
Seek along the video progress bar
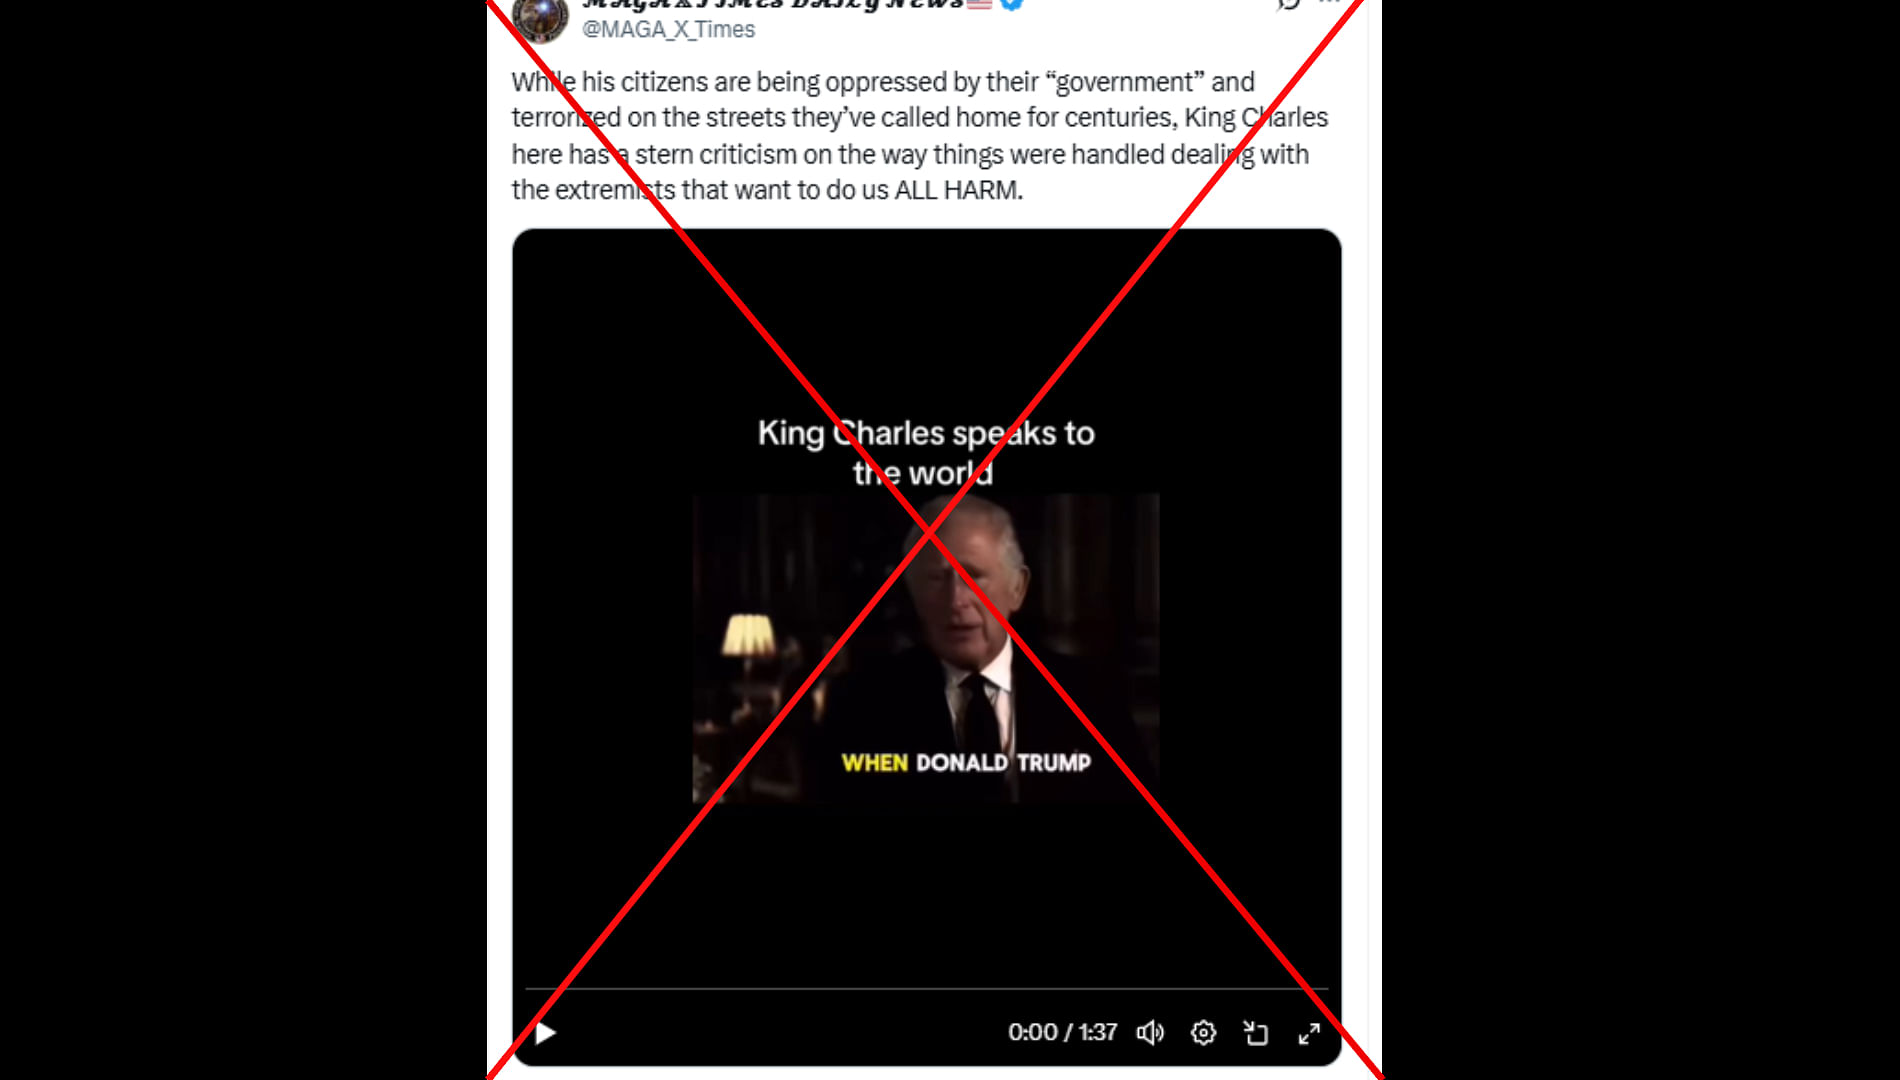tap(926, 989)
